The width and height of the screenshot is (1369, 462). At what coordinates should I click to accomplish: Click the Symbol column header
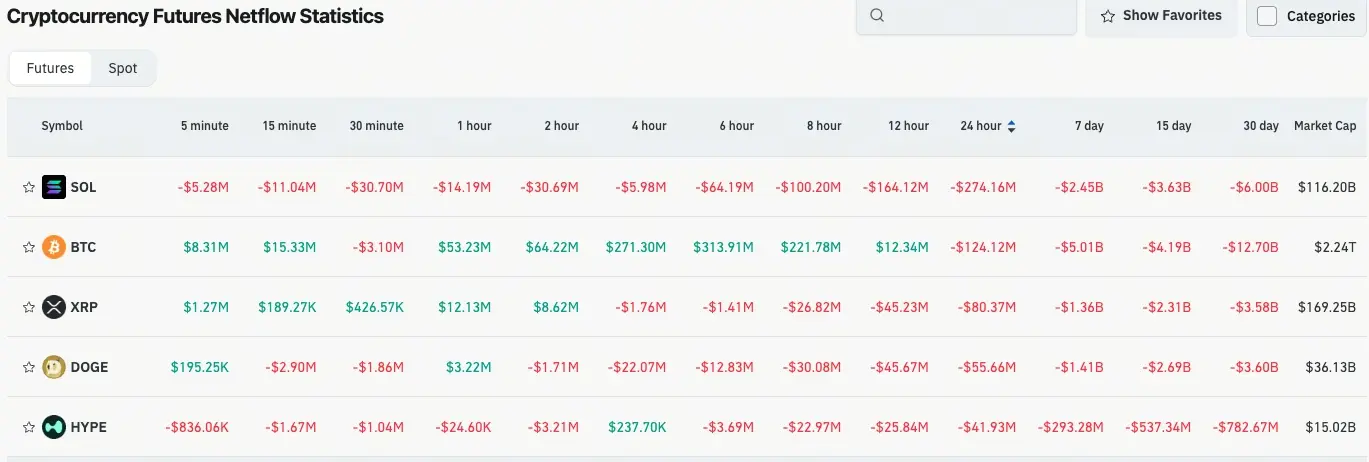(x=62, y=126)
